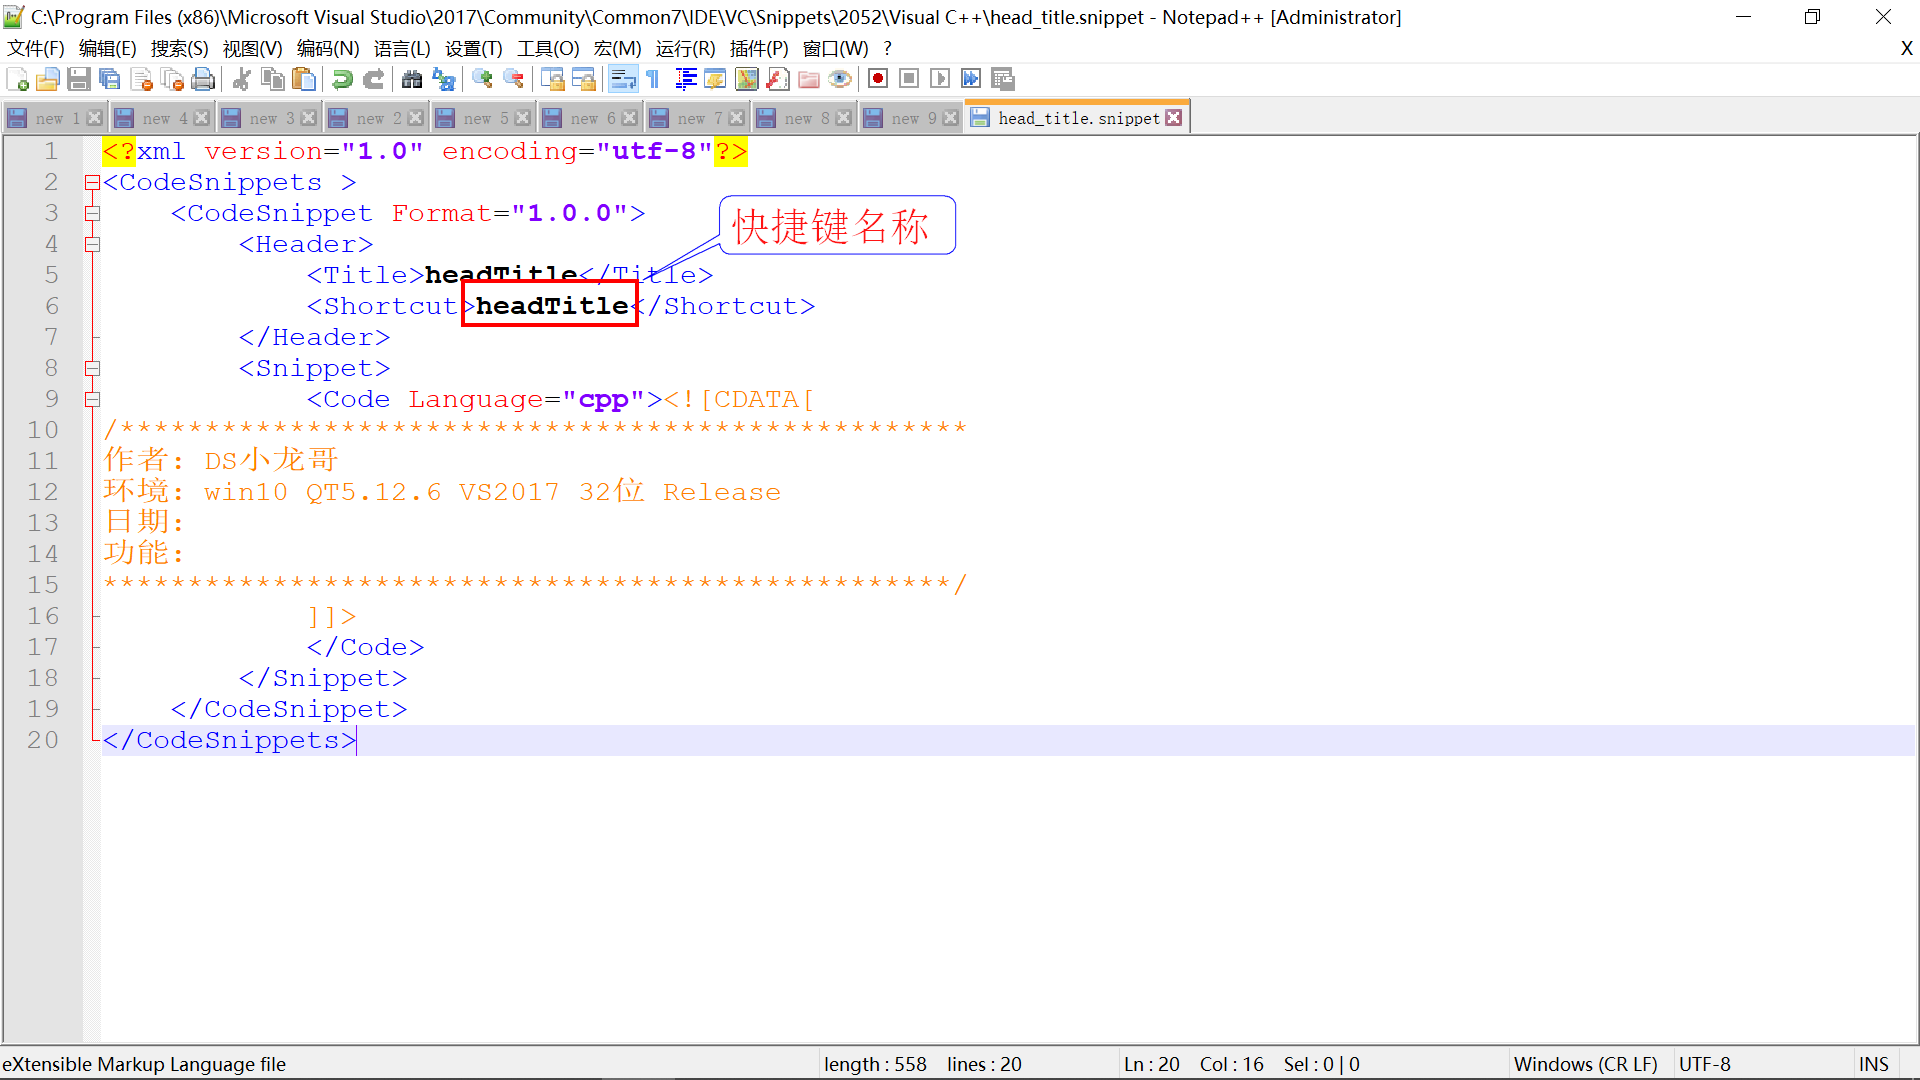
Task: Click the Save All toolbar icon
Action: point(110,79)
